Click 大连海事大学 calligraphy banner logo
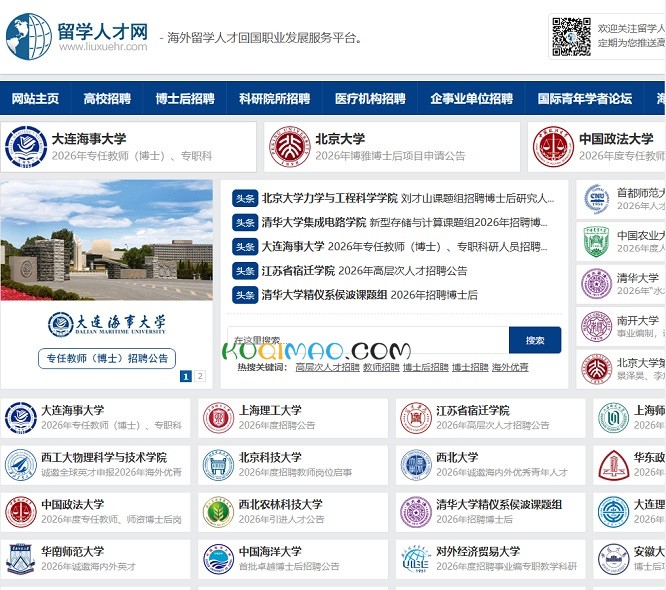 click(107, 325)
